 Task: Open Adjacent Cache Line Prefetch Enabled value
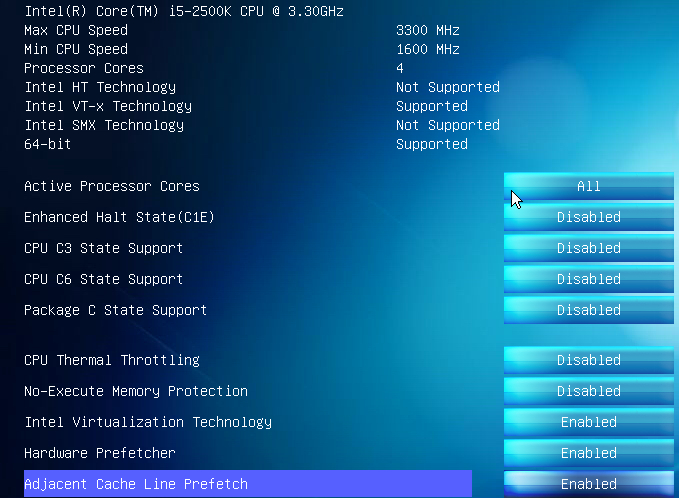(x=588, y=484)
